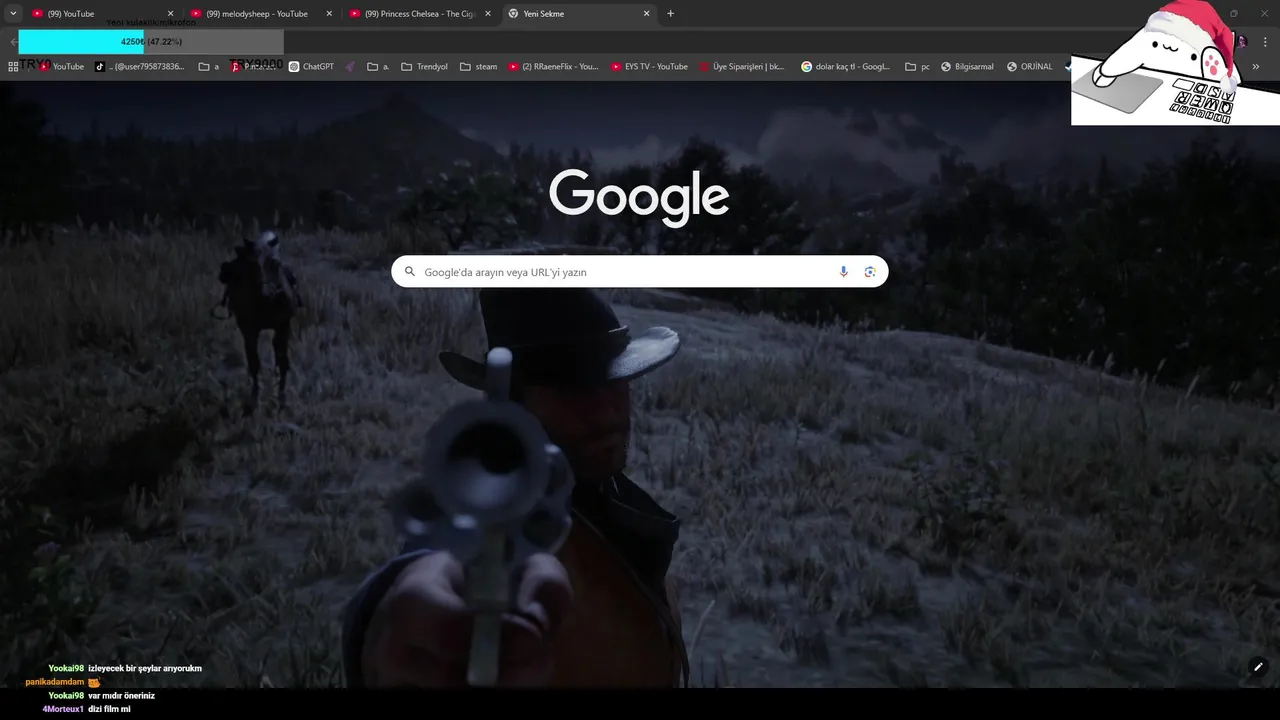The image size is (1280, 720).
Task: Open the 'a.' bookmarks folder
Action: (x=378, y=67)
